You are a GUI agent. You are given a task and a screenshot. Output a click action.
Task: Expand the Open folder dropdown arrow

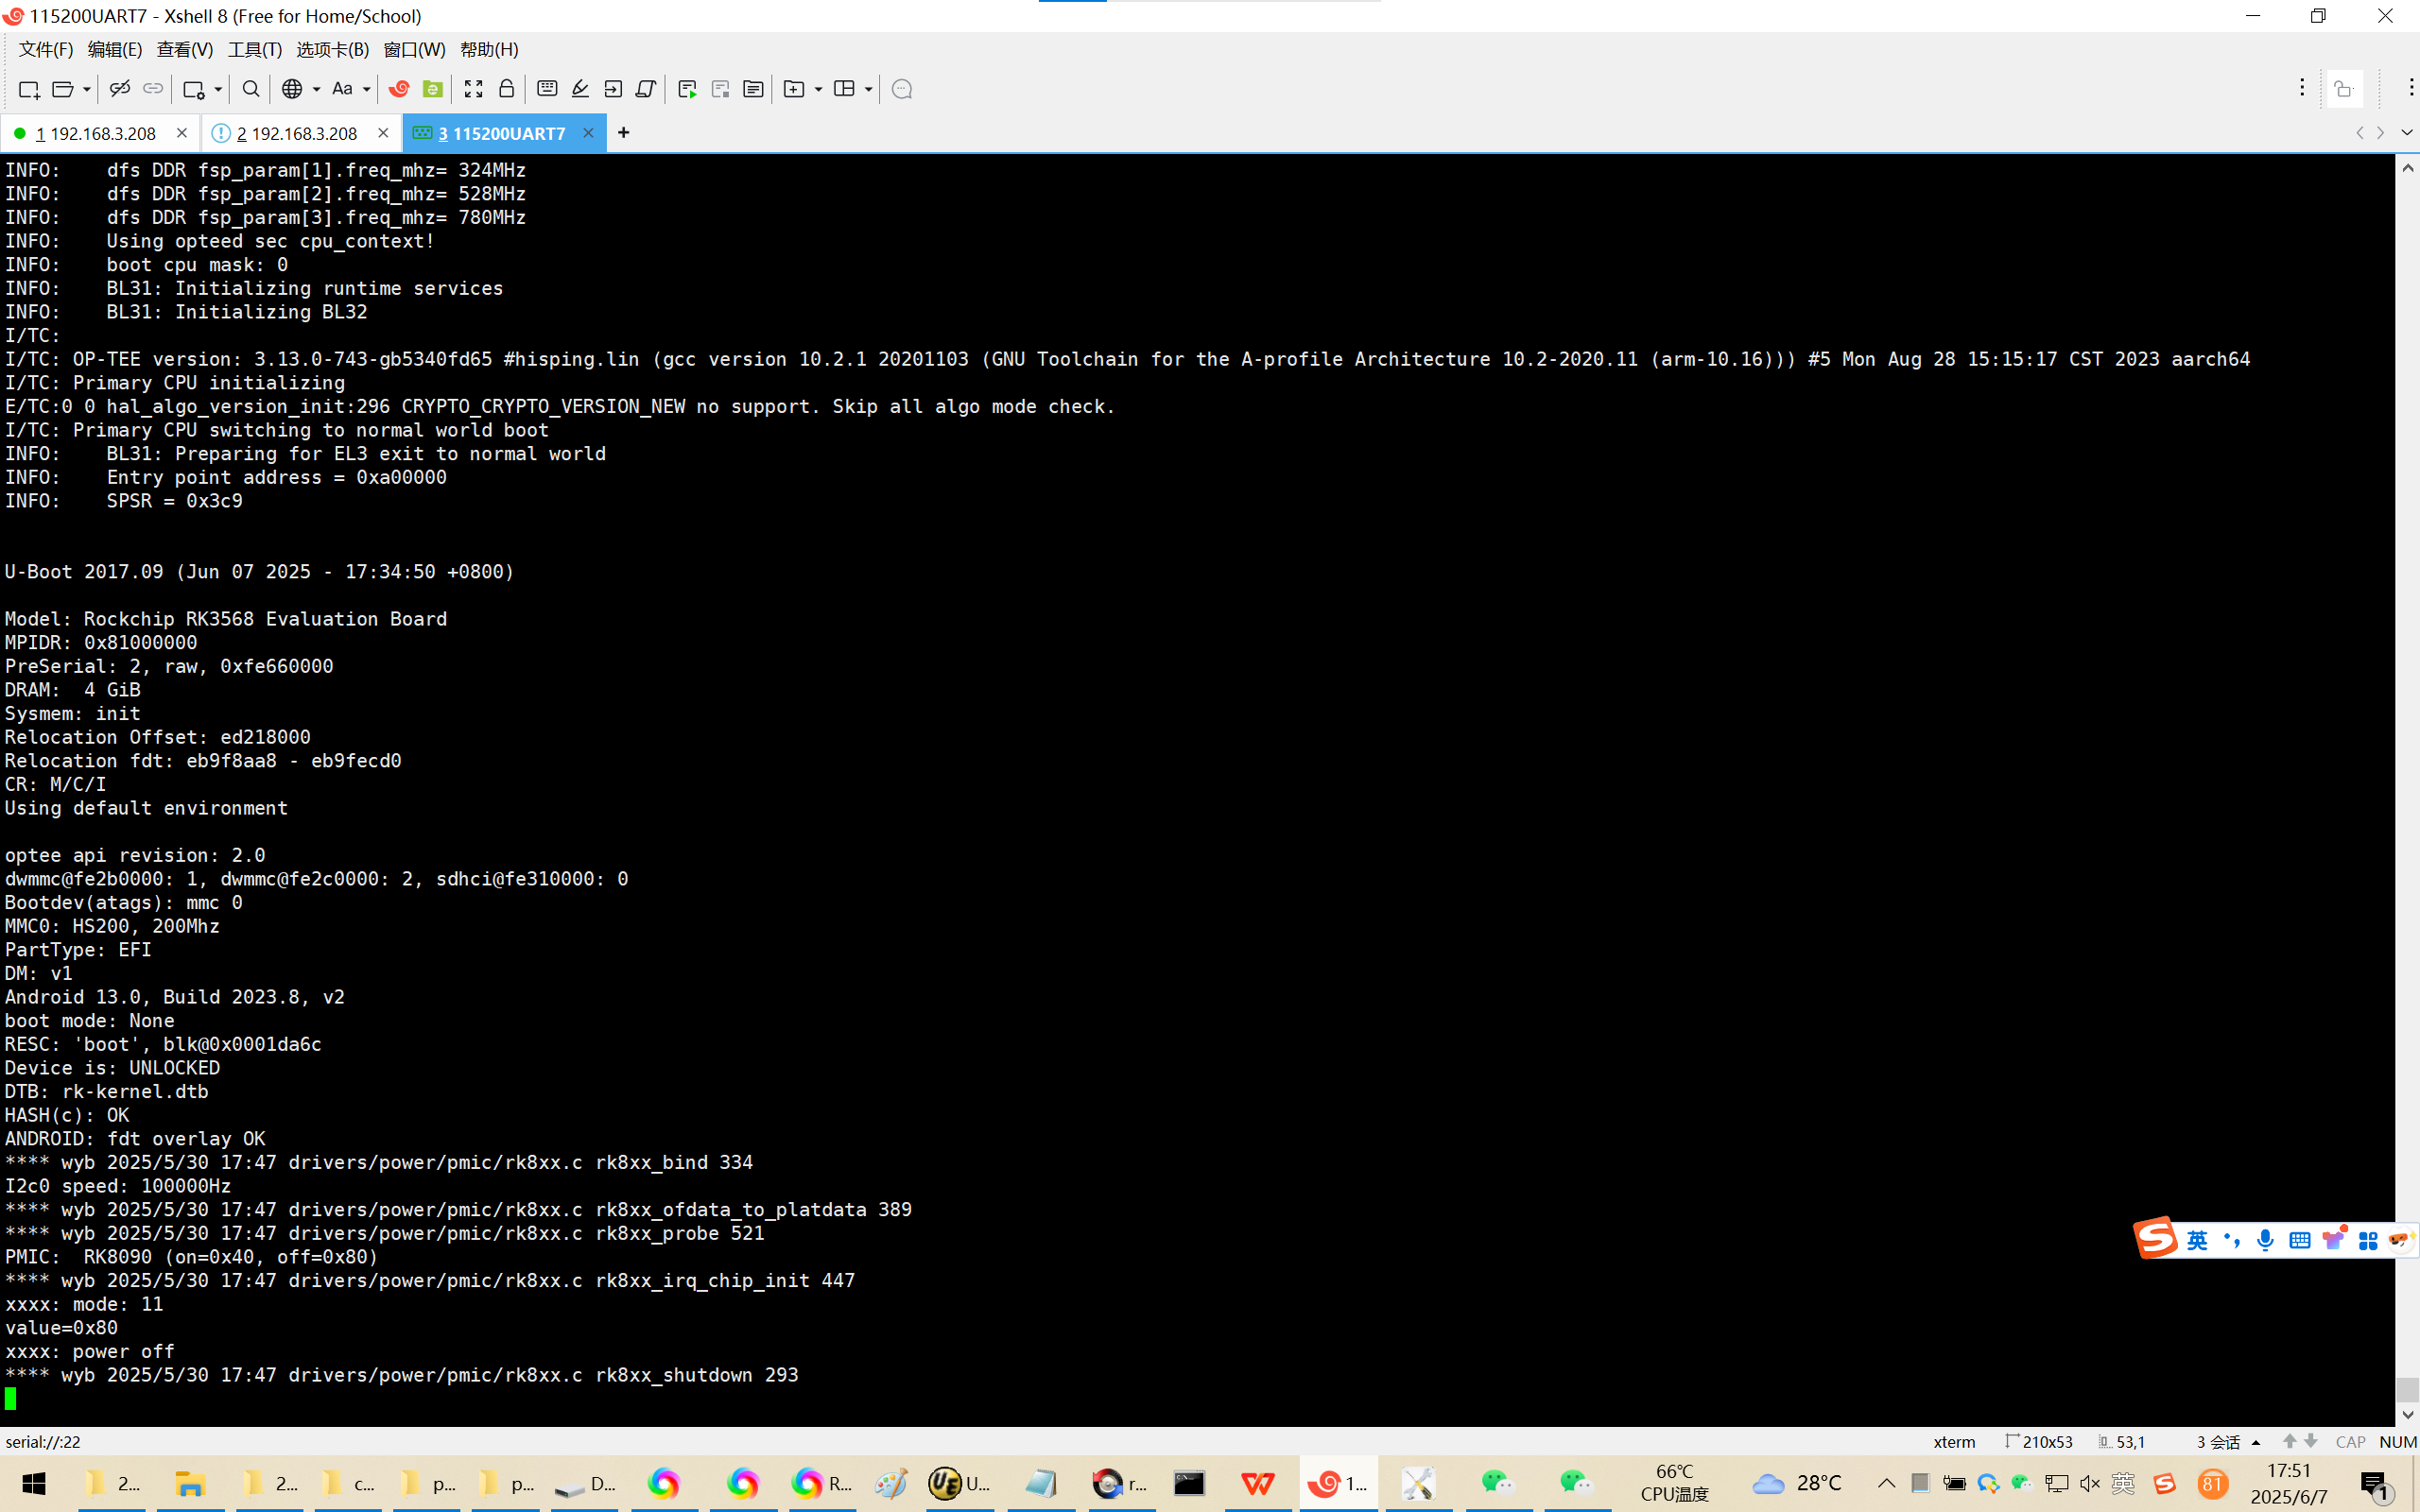[x=87, y=89]
